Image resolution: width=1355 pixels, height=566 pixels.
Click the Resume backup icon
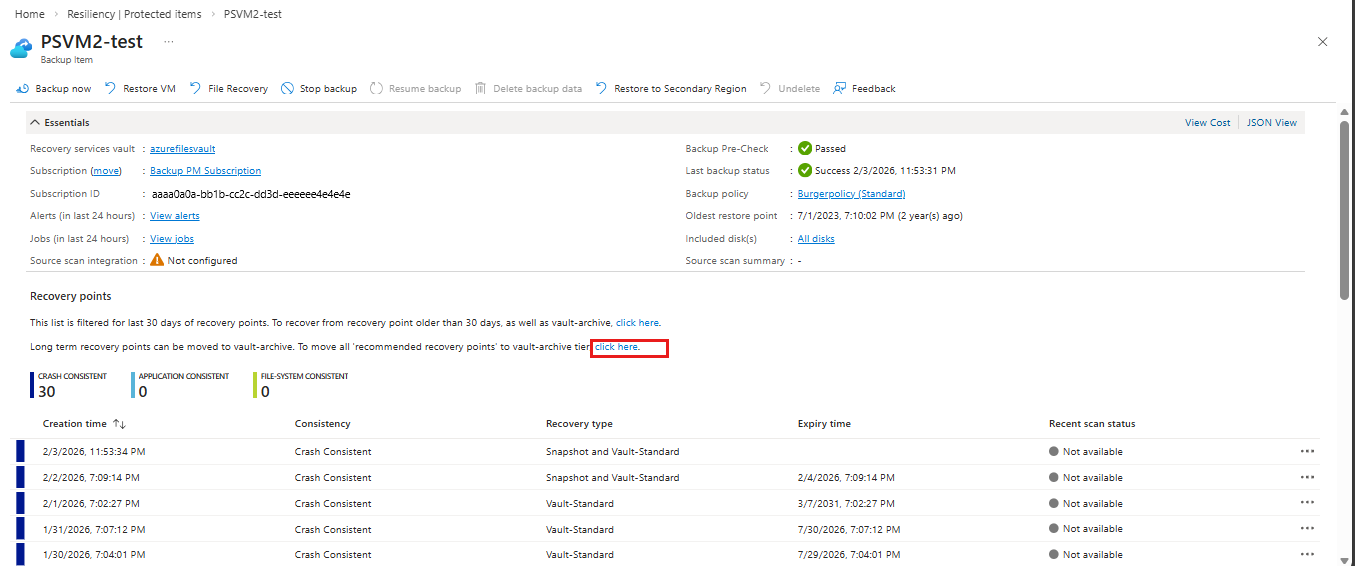pyautogui.click(x=376, y=89)
